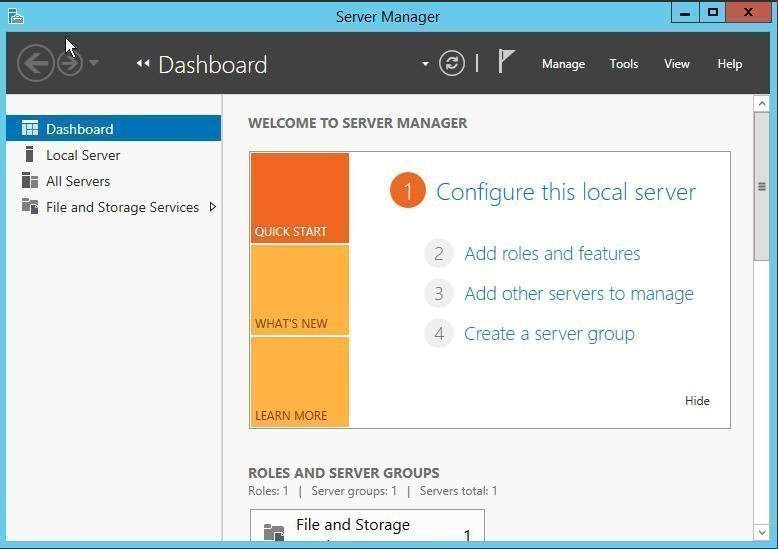Open the navigation history dropdown arrow
Viewport: 778px width, 549px height.
click(x=94, y=64)
